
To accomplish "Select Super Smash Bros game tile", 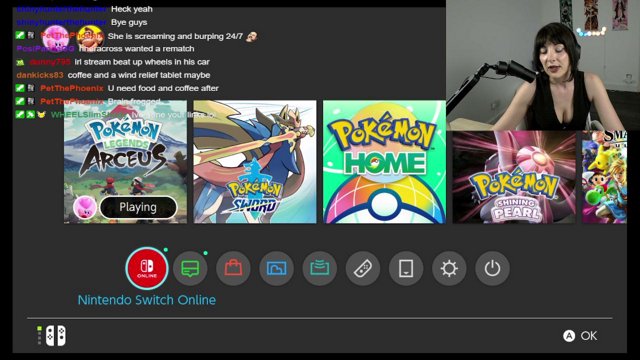I will [x=604, y=177].
